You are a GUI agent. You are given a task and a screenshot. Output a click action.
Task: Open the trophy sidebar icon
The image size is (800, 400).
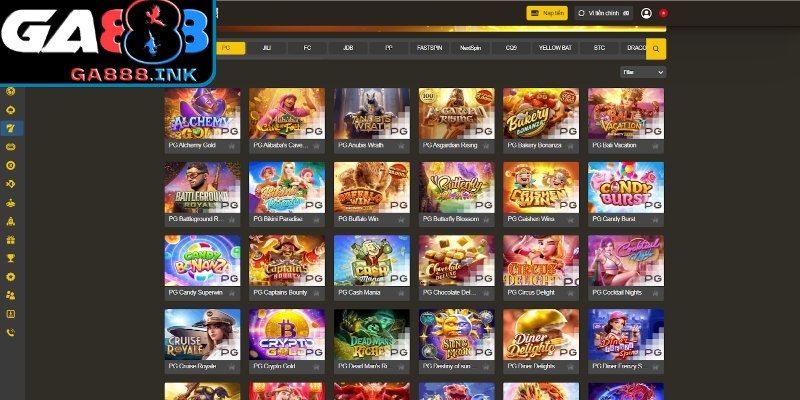tap(10, 258)
